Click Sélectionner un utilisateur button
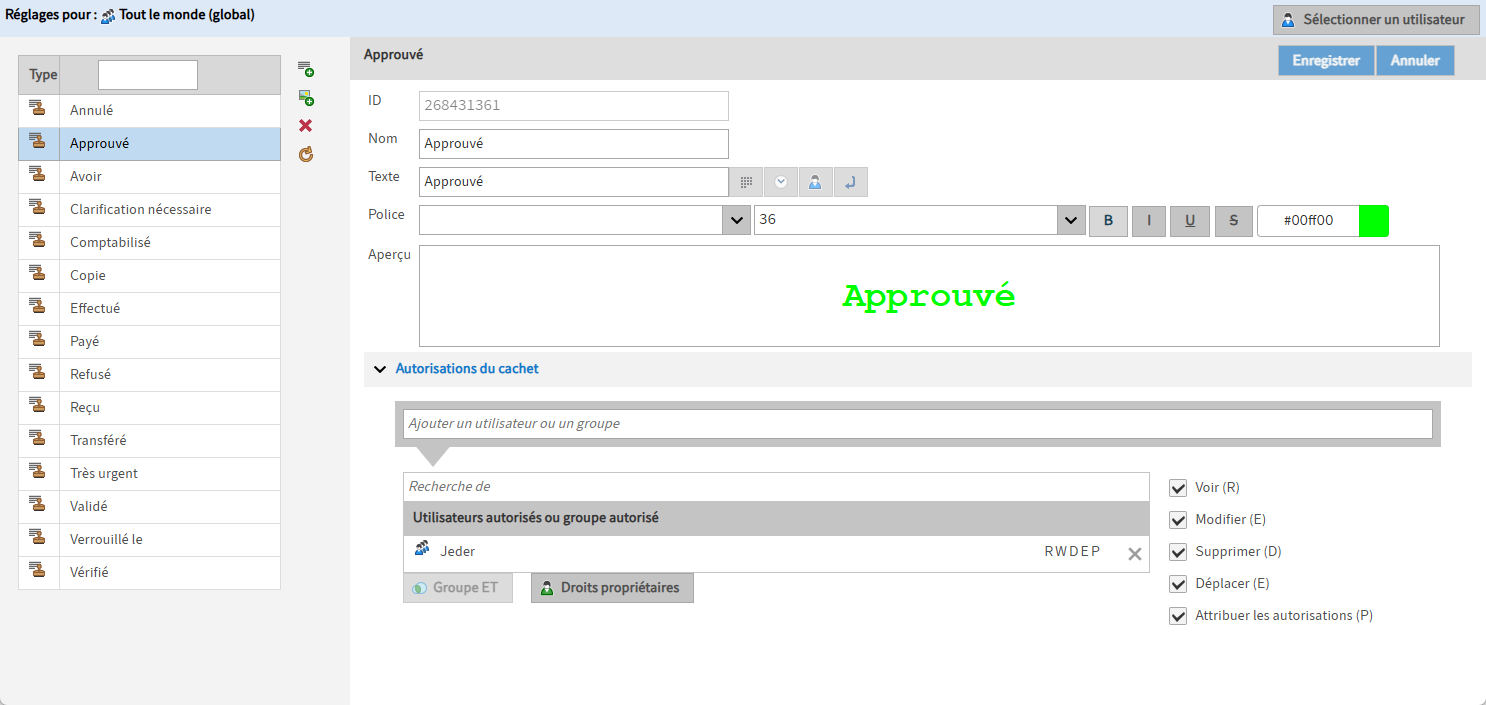 point(1375,20)
